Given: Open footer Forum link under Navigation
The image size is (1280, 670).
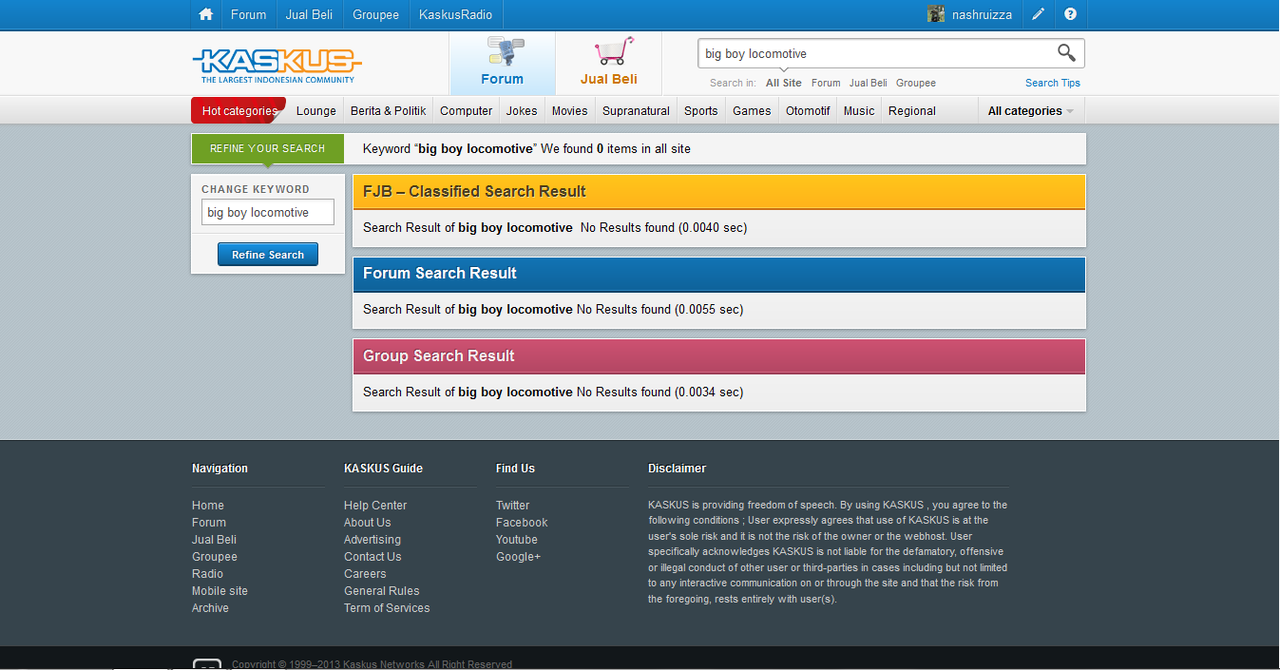Looking at the screenshot, I should (209, 523).
